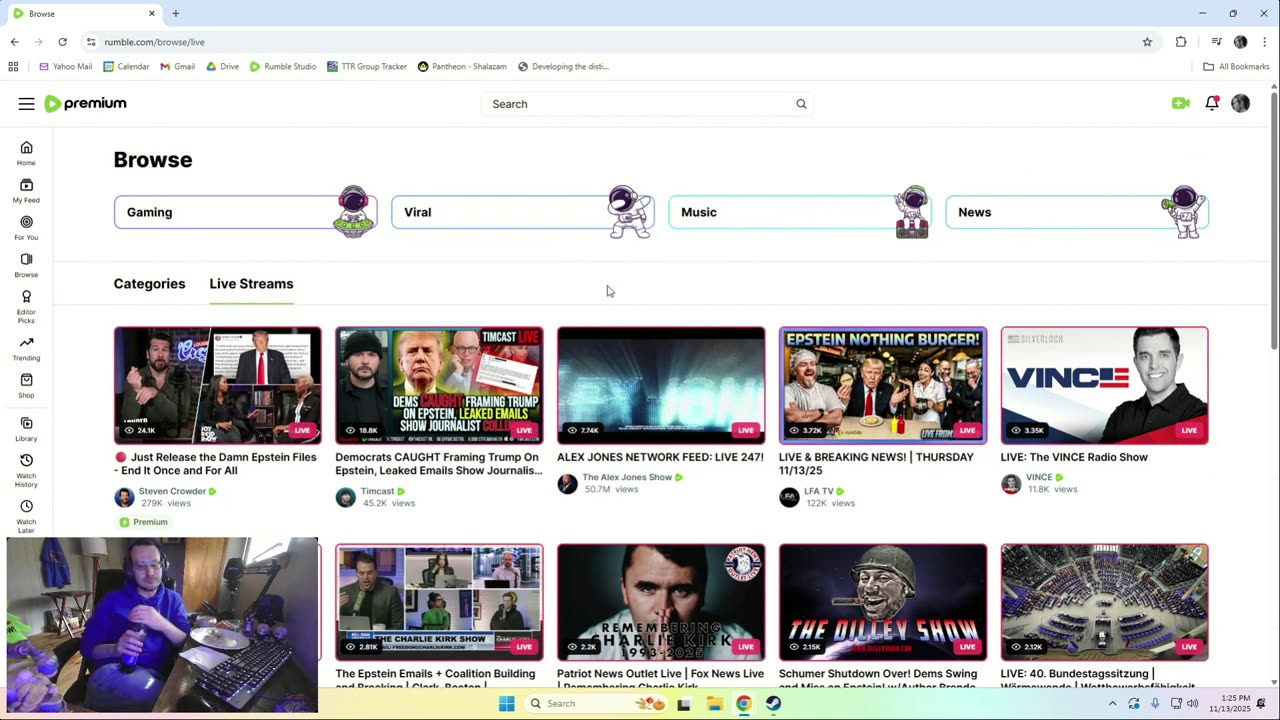Open the Gaming category
The height and width of the screenshot is (720, 1280).
point(245,212)
